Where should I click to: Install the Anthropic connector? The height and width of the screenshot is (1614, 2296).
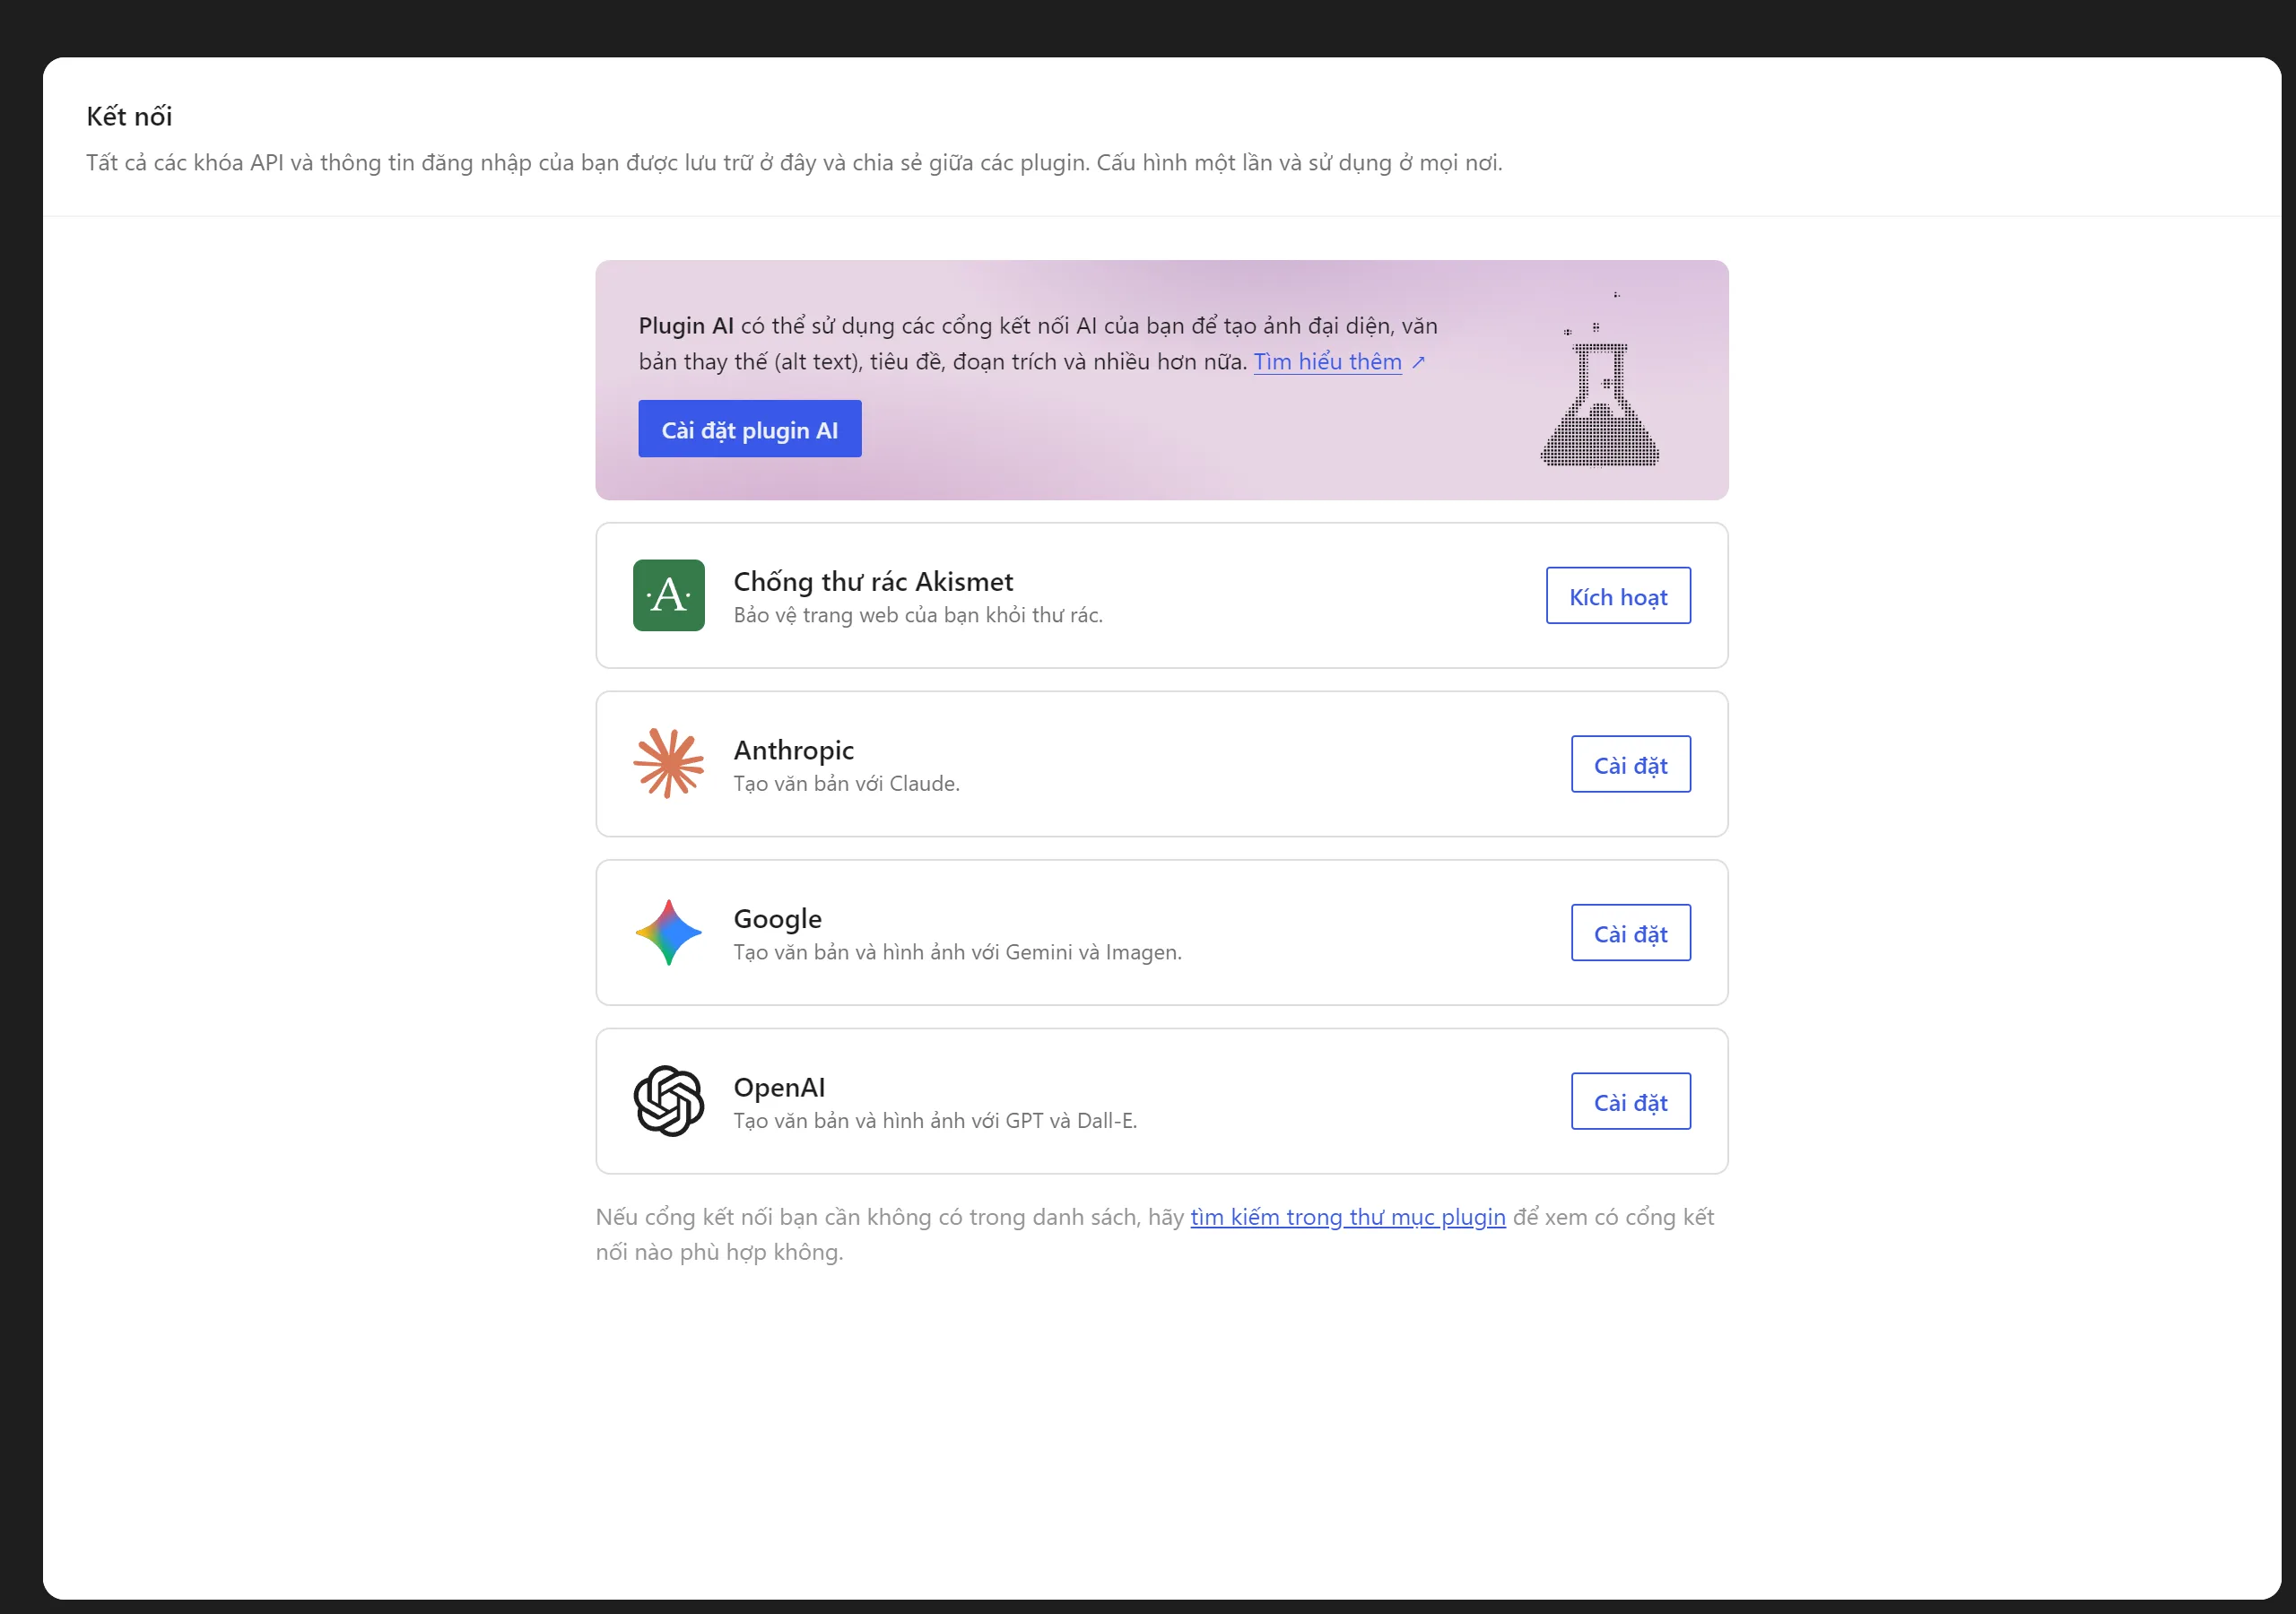click(1631, 764)
